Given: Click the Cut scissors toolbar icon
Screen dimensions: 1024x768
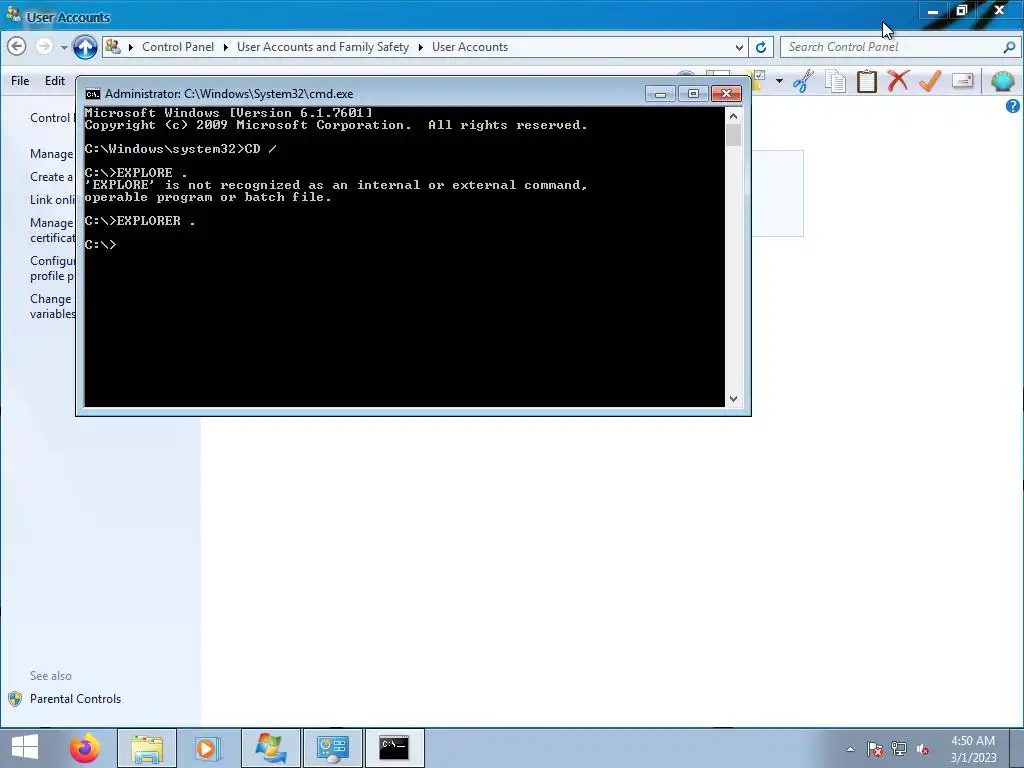Looking at the screenshot, I should pyautogui.click(x=803, y=81).
